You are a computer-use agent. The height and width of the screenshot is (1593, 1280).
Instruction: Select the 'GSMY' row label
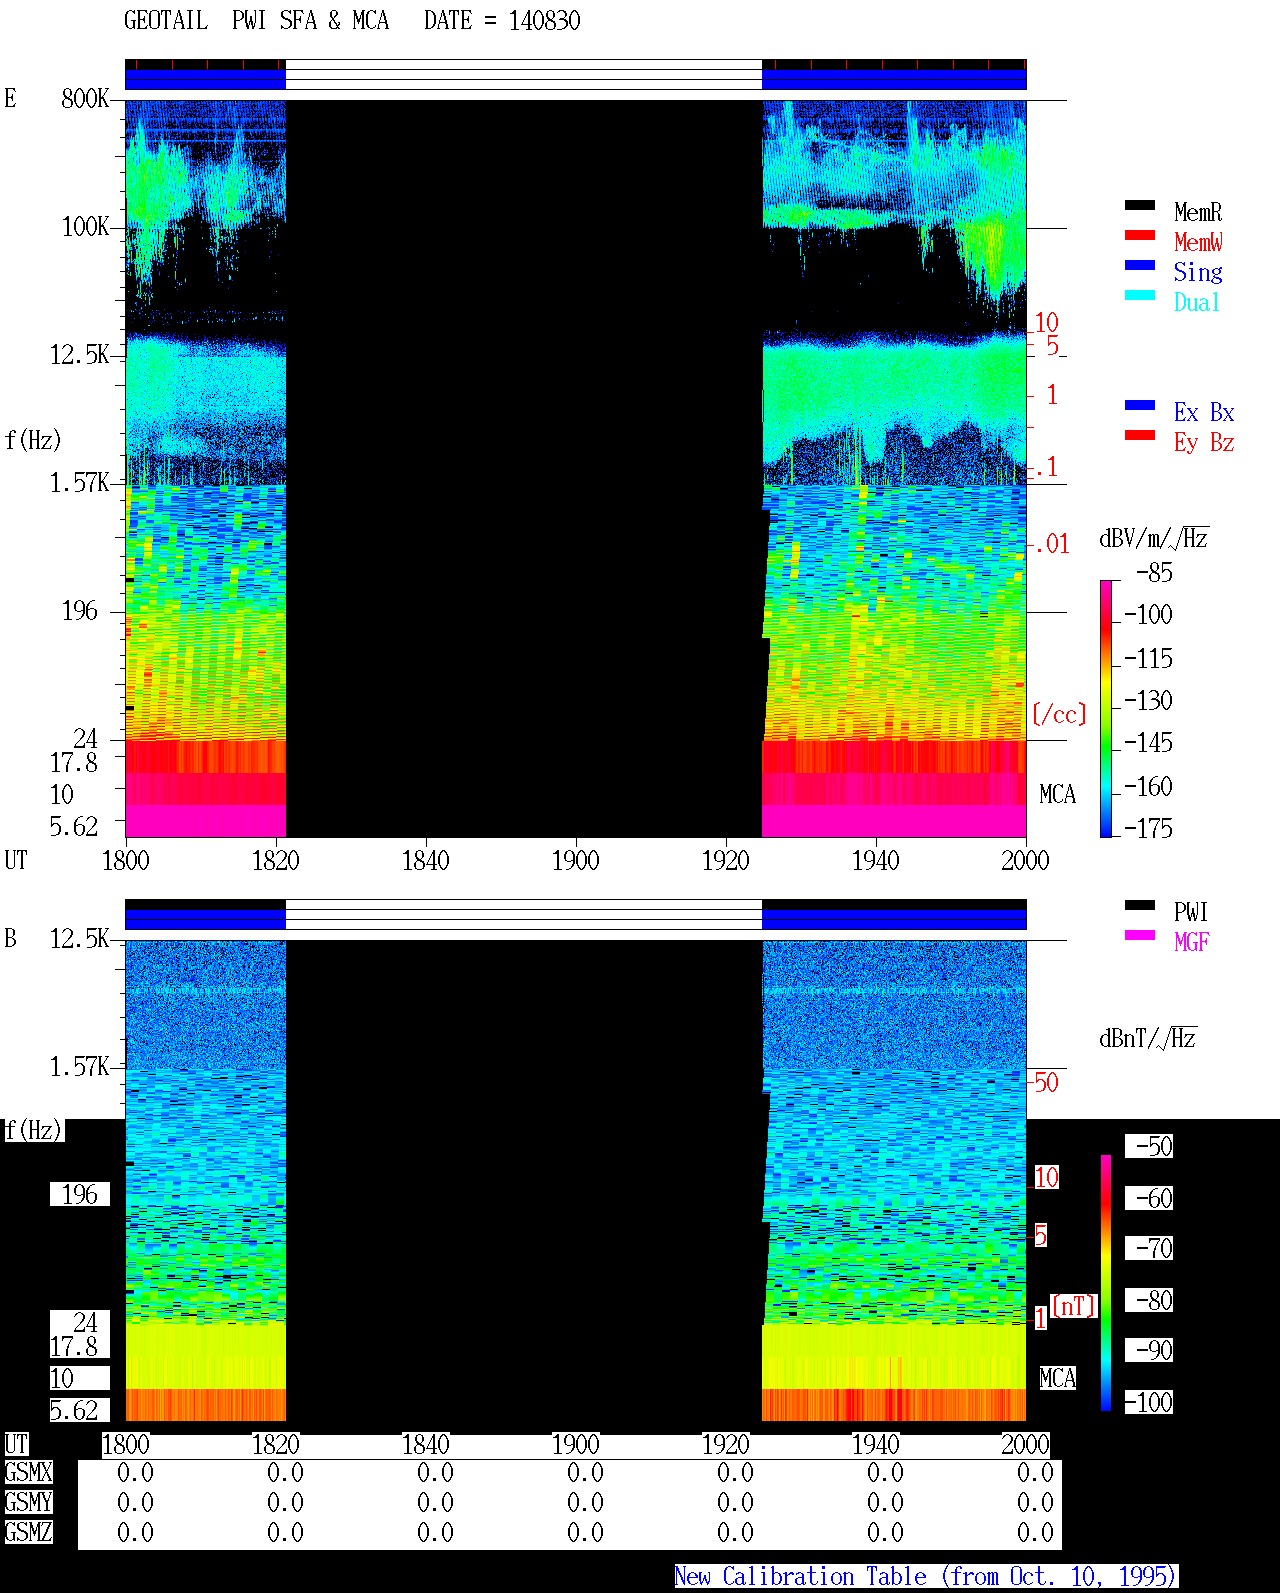pyautogui.click(x=28, y=1502)
